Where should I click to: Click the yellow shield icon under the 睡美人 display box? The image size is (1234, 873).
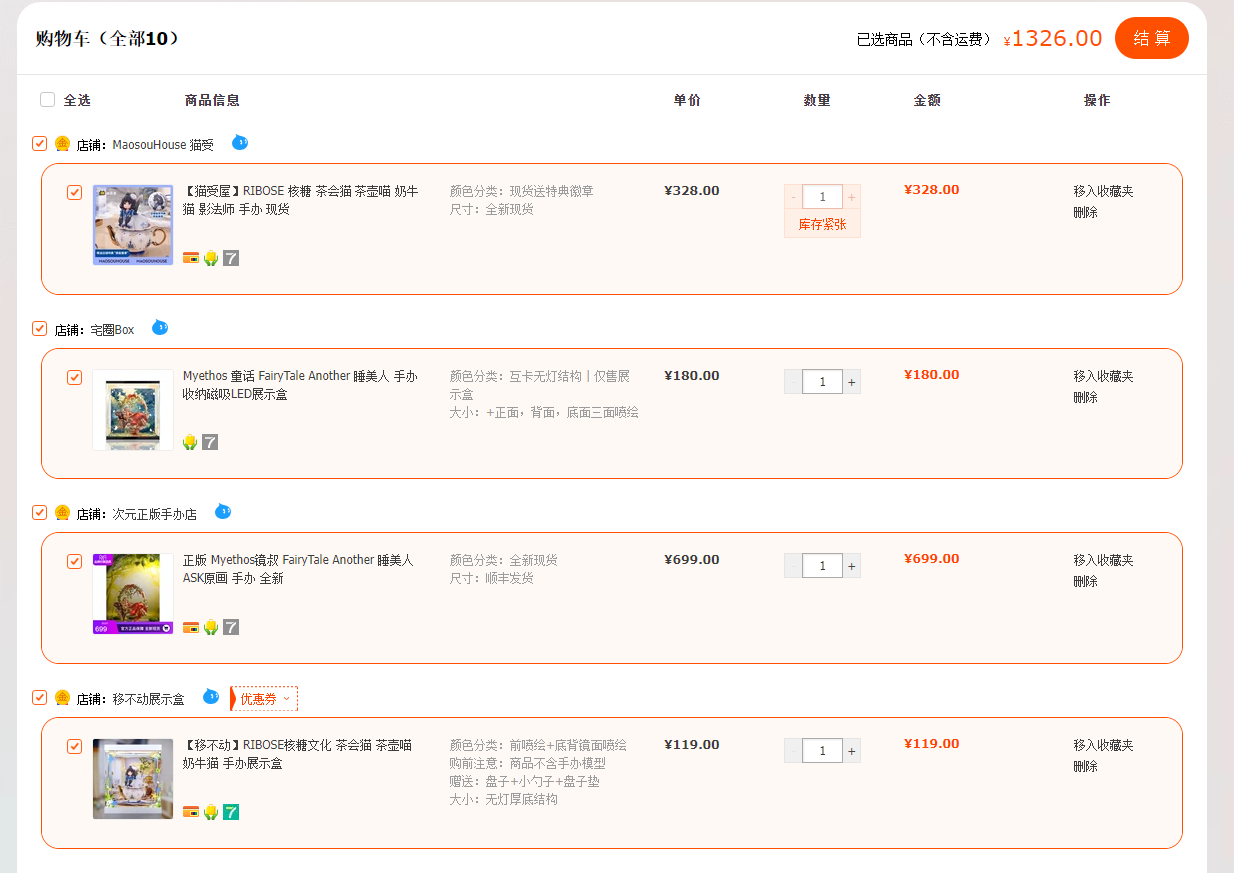click(x=190, y=442)
